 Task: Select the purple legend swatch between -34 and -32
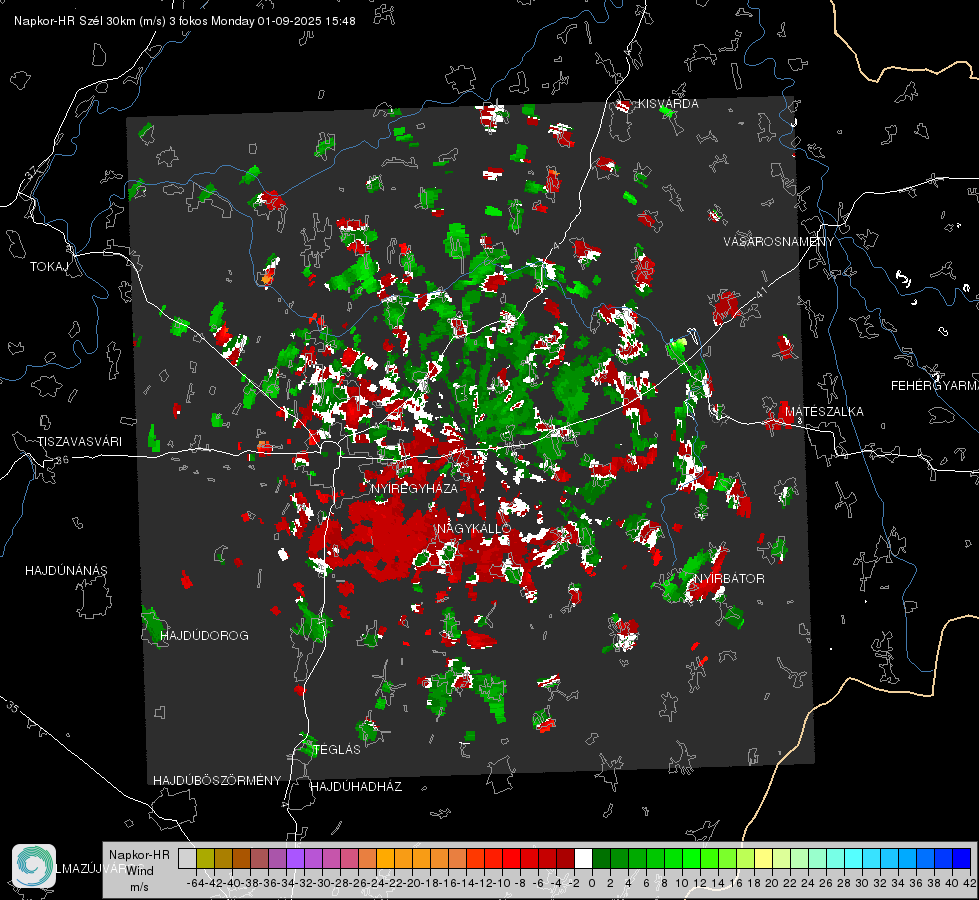click(295, 859)
